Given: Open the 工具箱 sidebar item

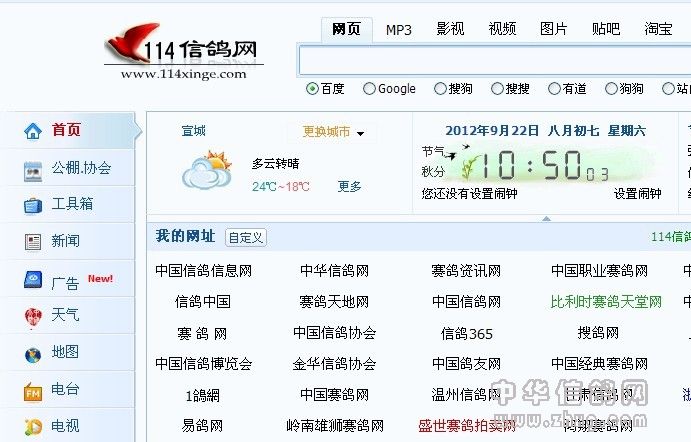Looking at the screenshot, I should click(67, 204).
